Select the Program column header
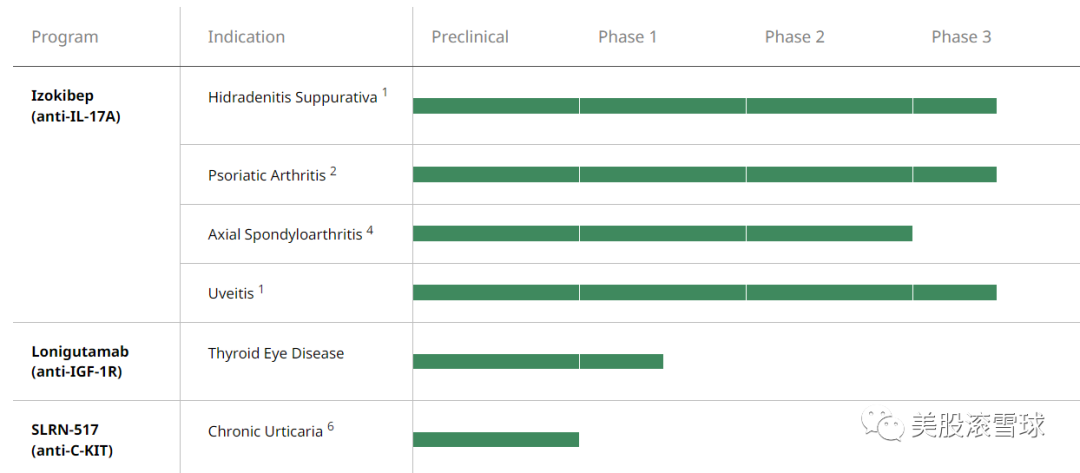Viewport: 1080px width, 473px height. [65, 37]
